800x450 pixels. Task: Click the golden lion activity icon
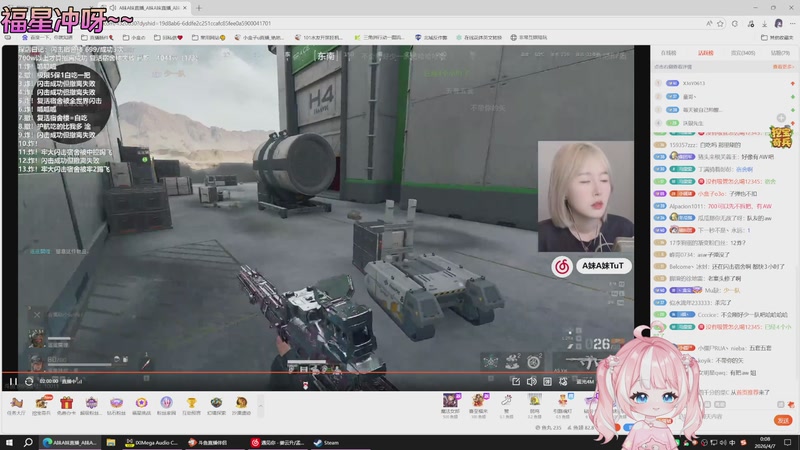[x=241, y=405]
